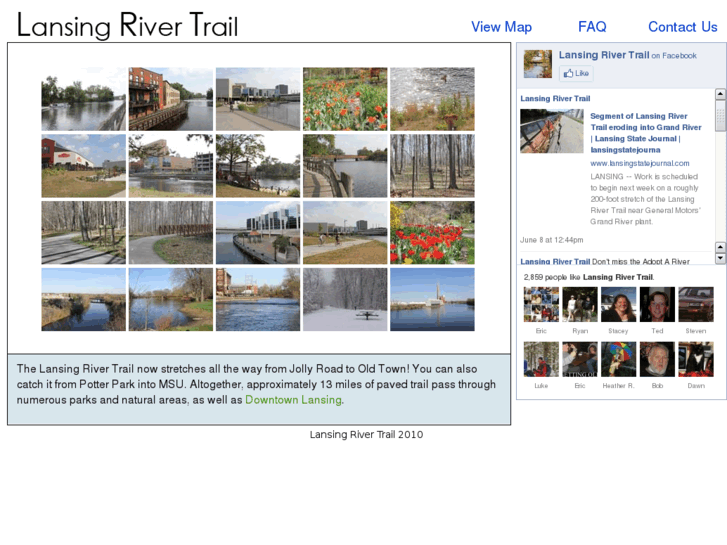Click the 'June 8 at 12:44pm' timestamp
Image resolution: width=727 pixels, height=545 pixels.
[x=551, y=240]
